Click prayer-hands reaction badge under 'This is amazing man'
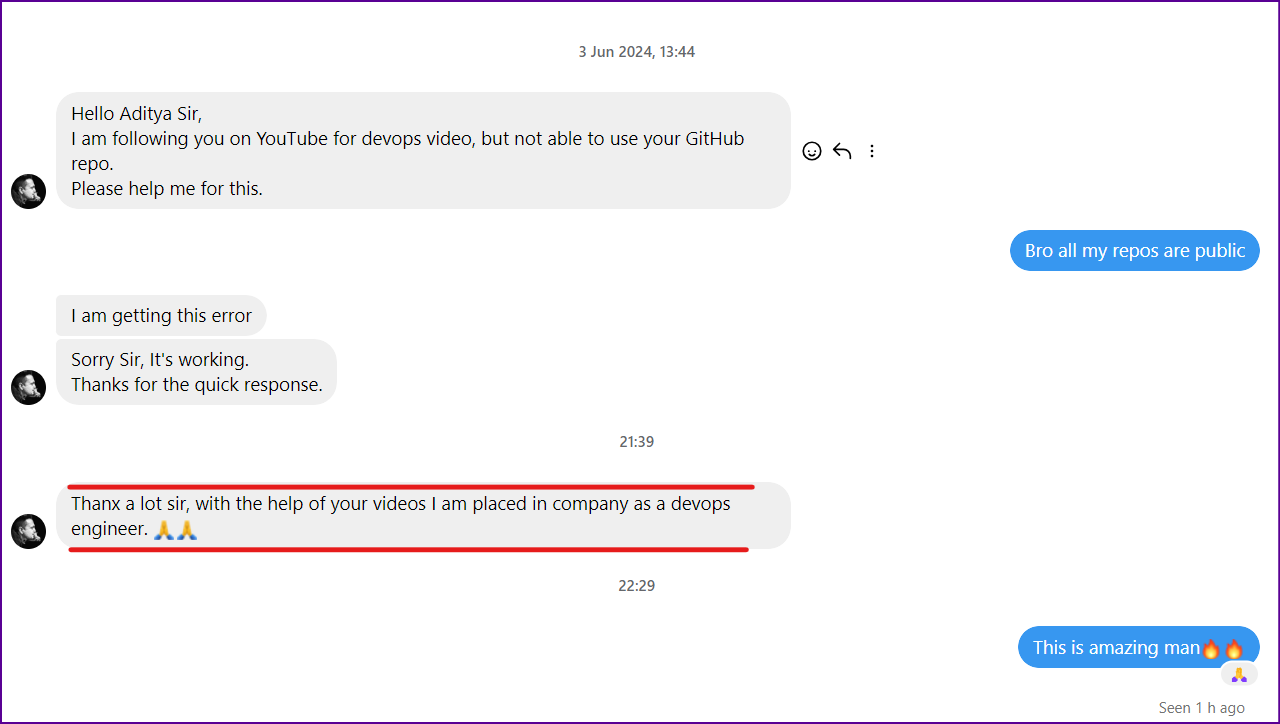 point(1239,675)
